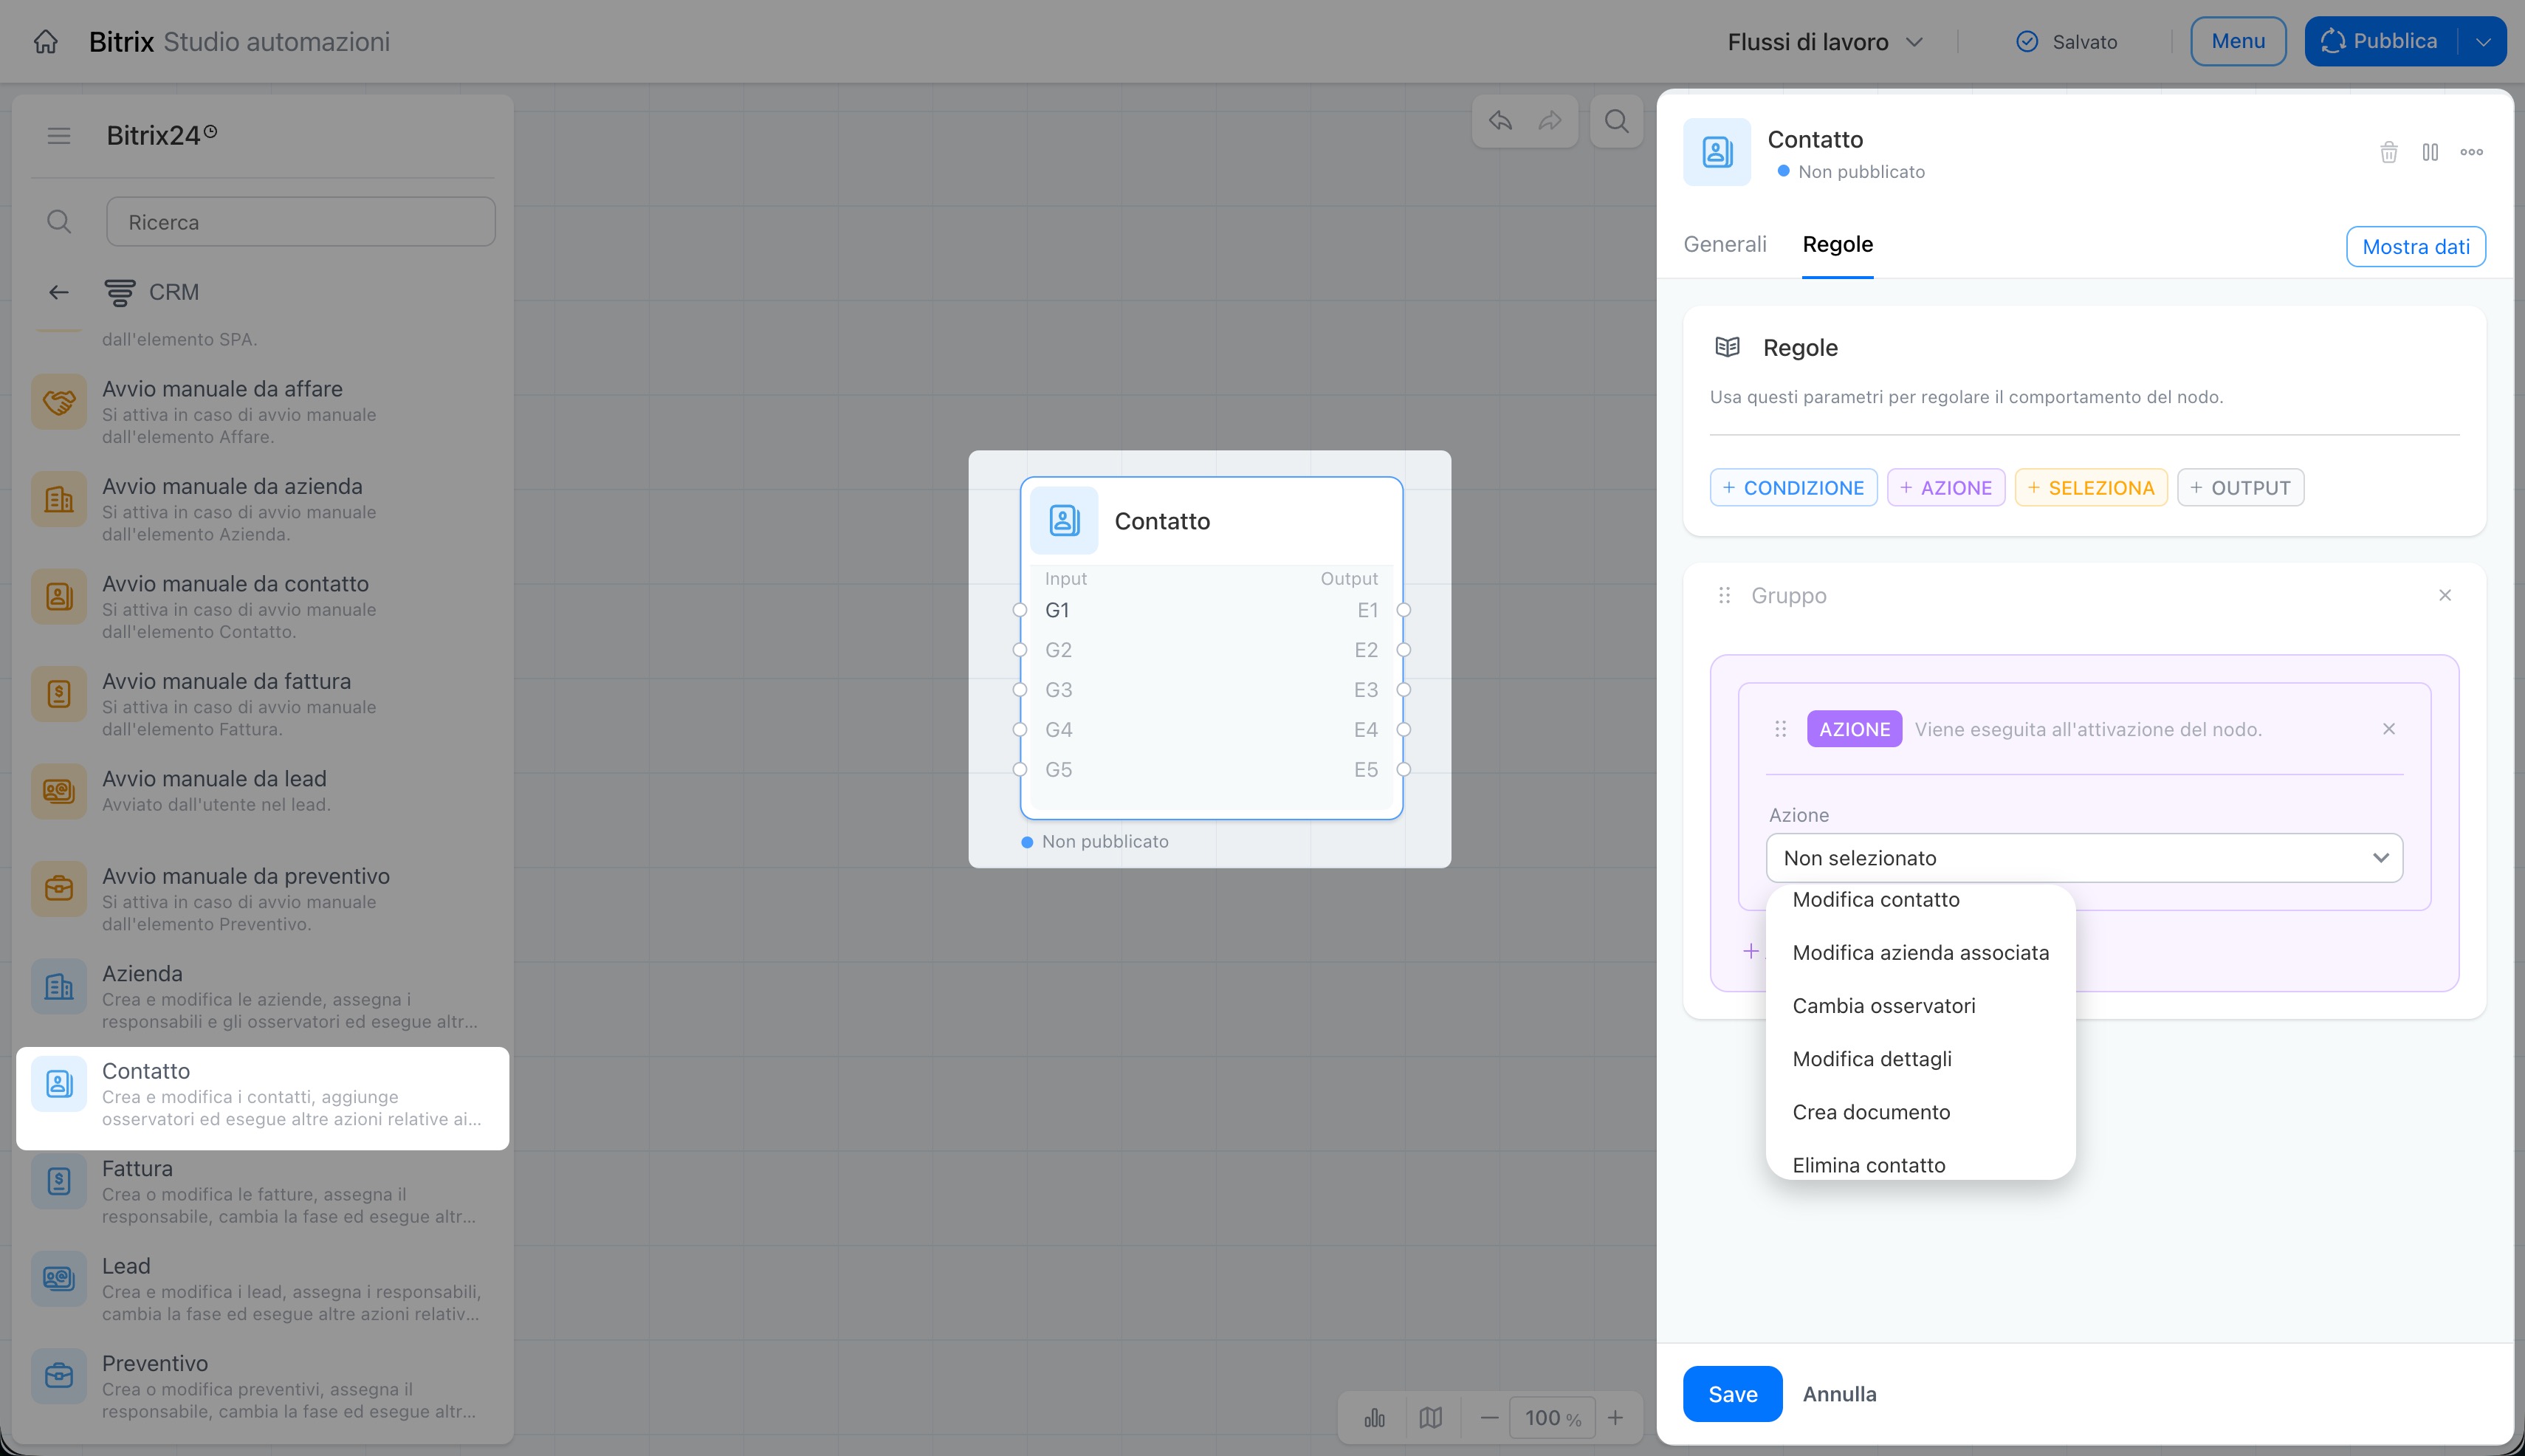Switch to the Generali tab

click(x=1725, y=244)
